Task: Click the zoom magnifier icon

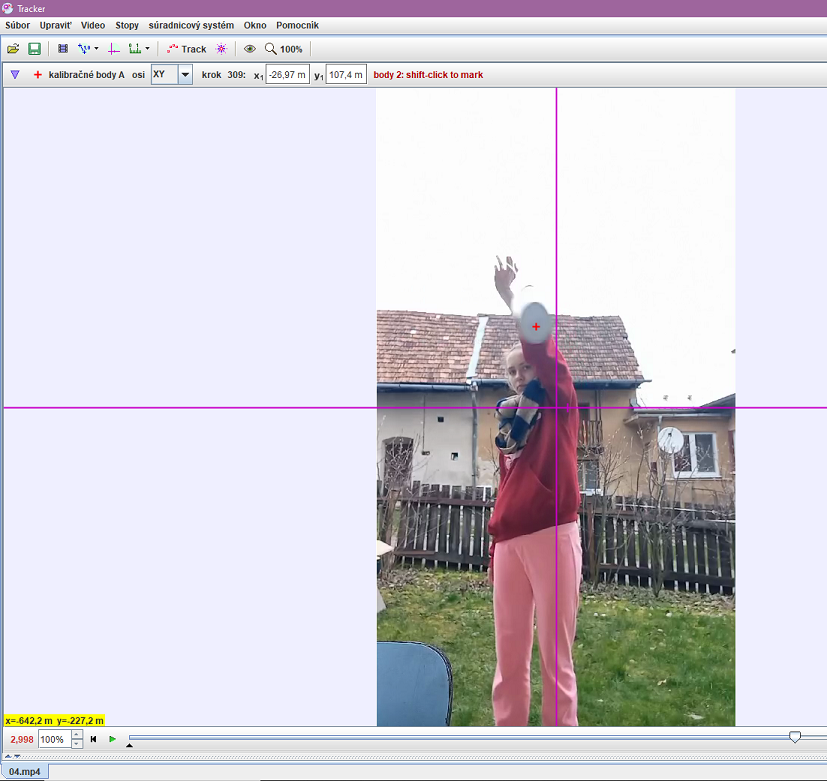Action: tap(271, 48)
